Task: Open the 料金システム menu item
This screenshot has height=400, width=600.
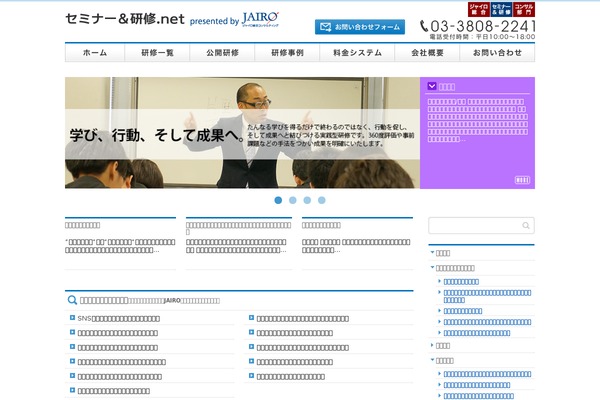Action: pos(357,53)
